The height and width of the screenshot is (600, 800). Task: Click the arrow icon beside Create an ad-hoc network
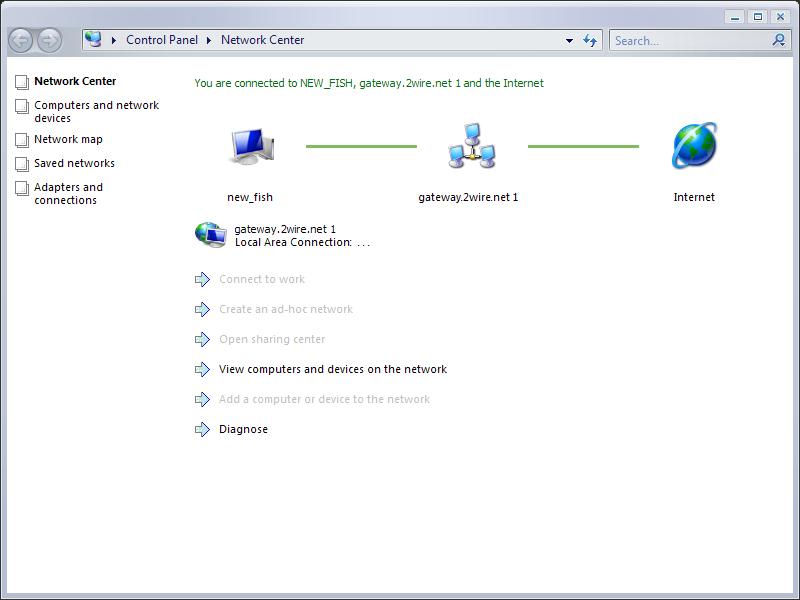(x=203, y=309)
